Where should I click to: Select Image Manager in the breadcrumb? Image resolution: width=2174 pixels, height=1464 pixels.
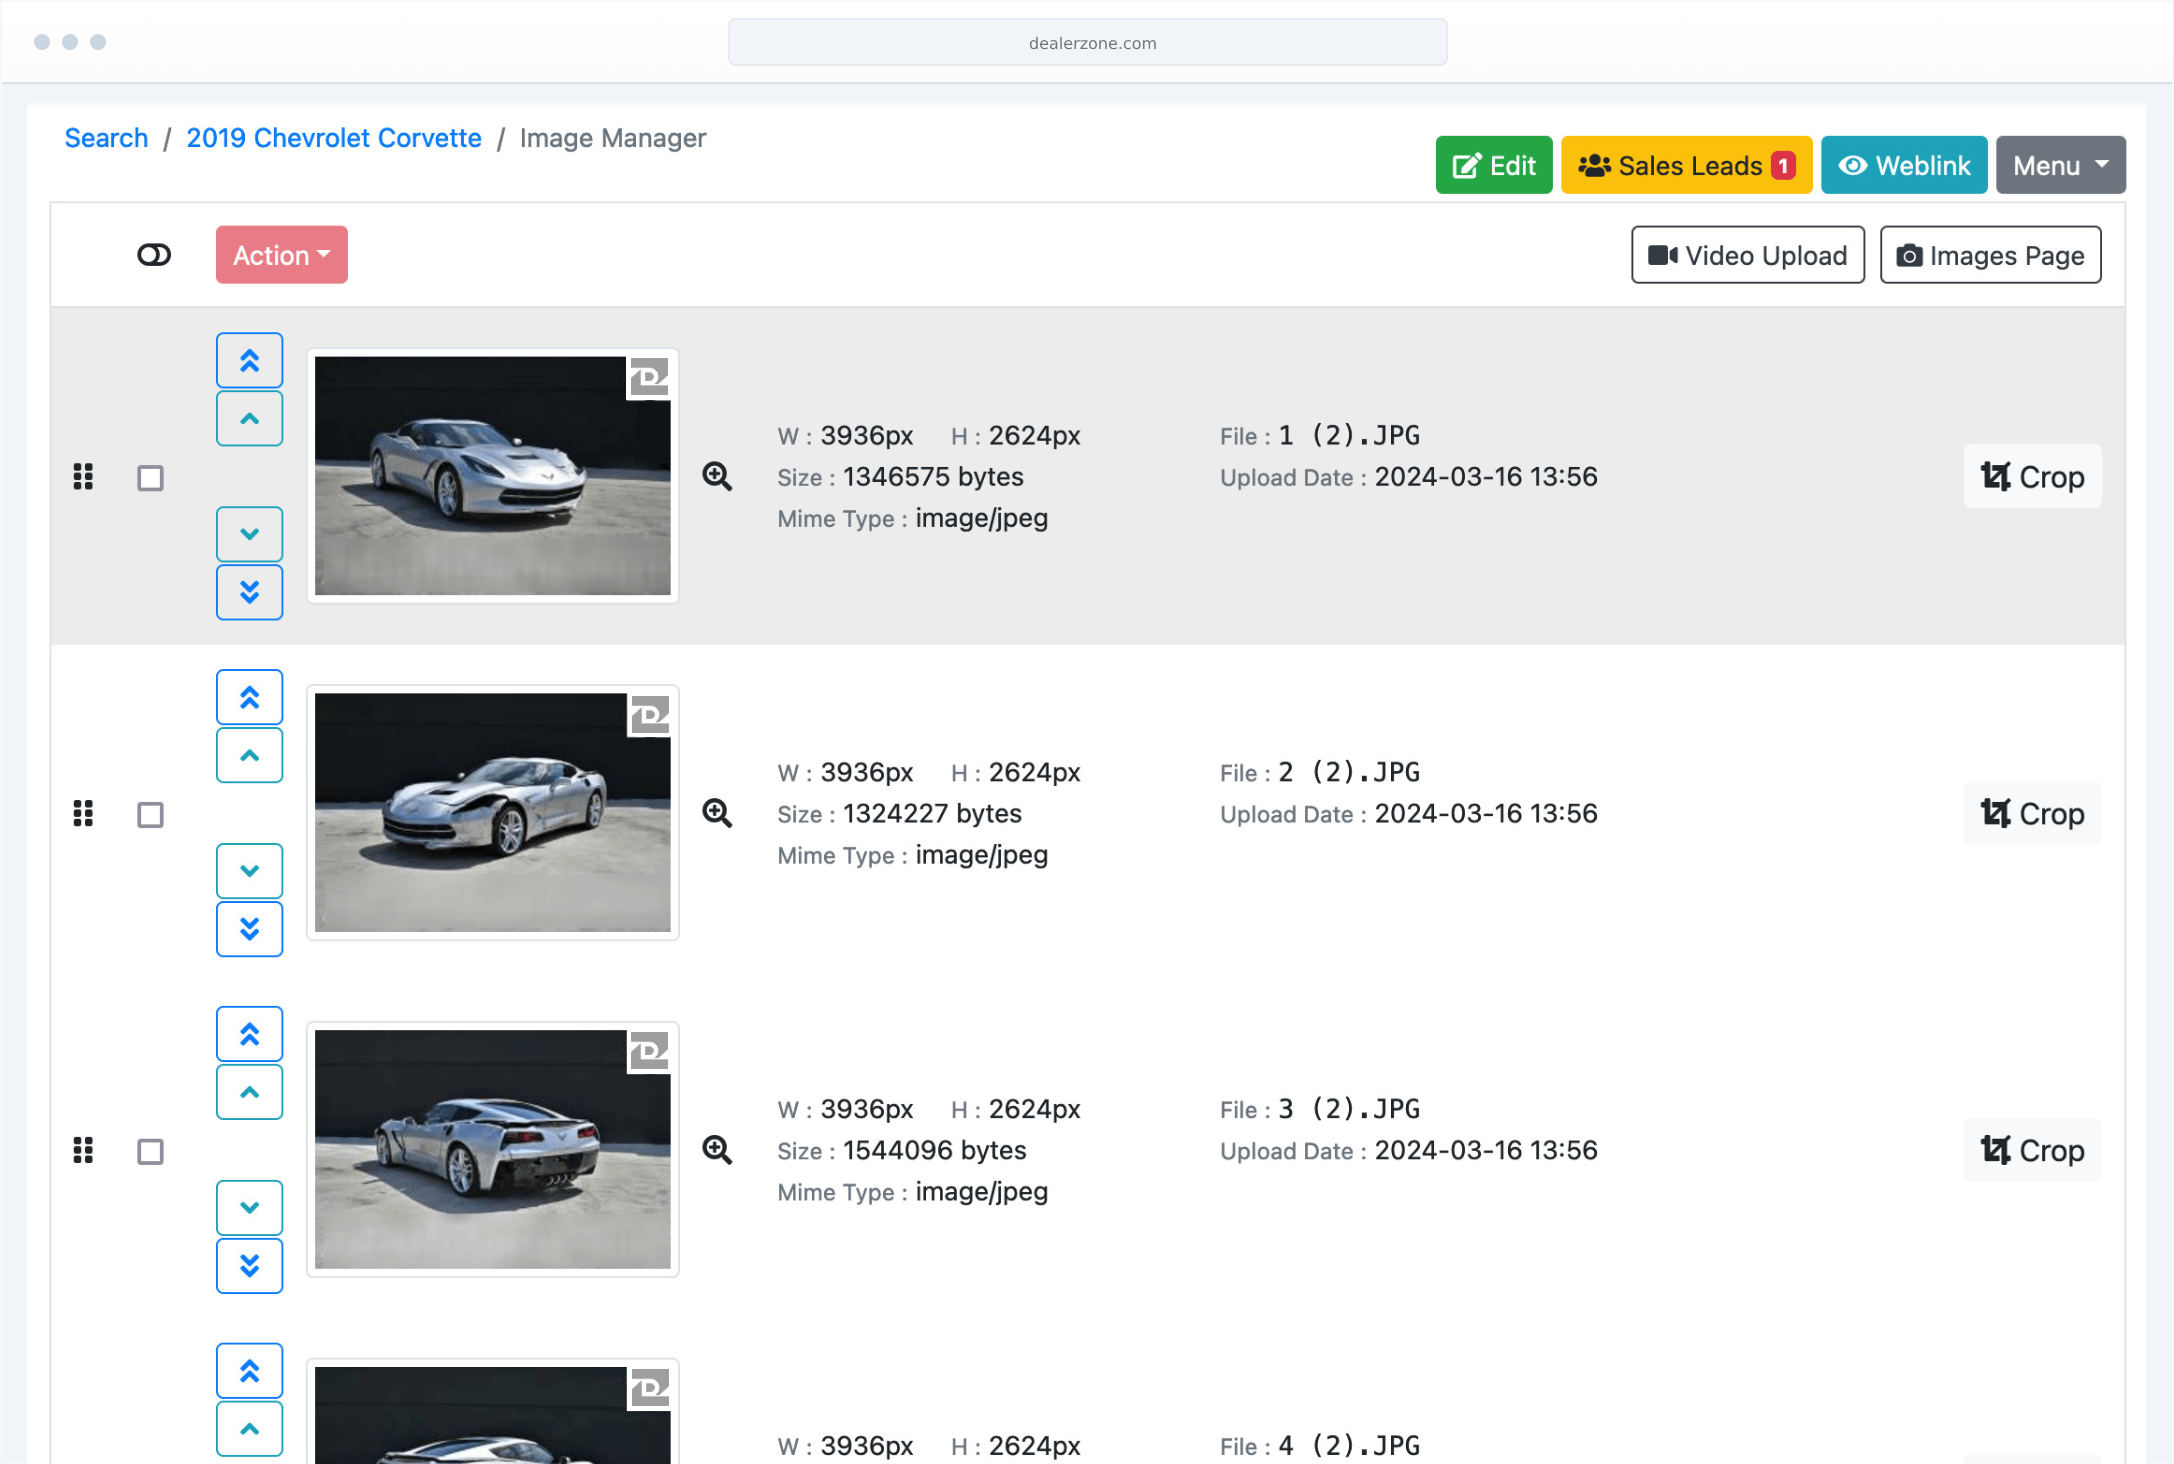[x=614, y=138]
